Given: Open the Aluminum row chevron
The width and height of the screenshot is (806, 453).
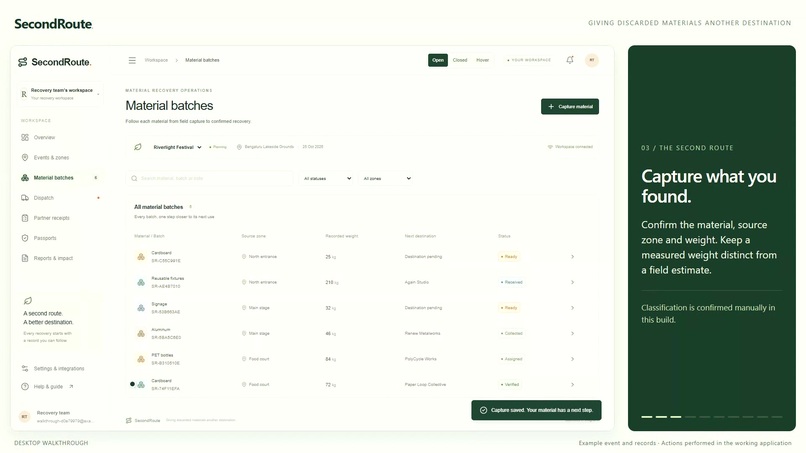Looking at the screenshot, I should click(x=572, y=334).
